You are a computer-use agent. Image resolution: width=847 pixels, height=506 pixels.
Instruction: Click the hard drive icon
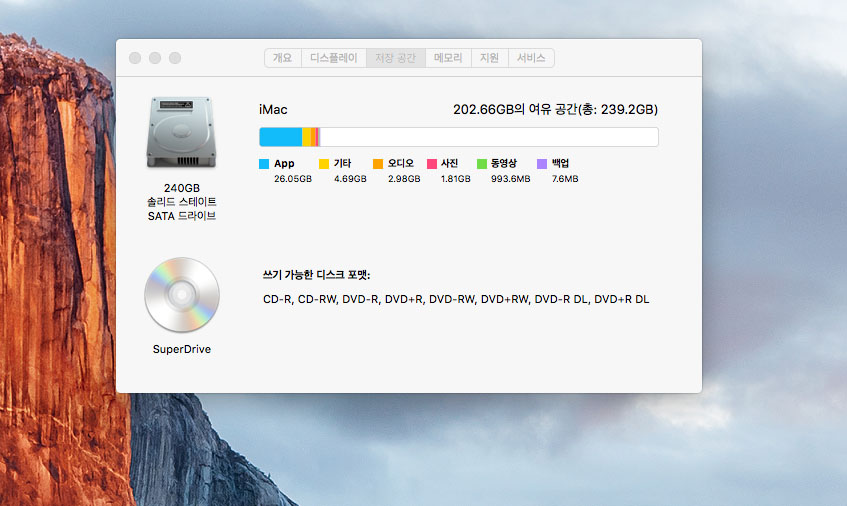[181, 133]
